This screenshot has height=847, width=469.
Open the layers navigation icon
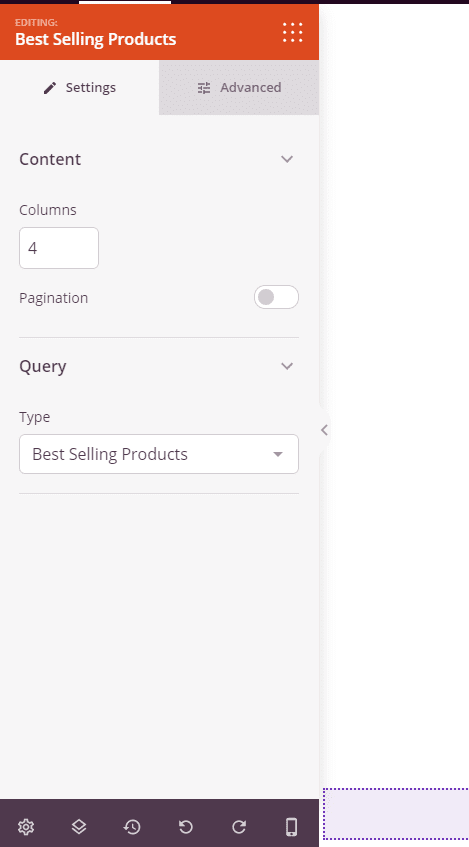[79, 826]
